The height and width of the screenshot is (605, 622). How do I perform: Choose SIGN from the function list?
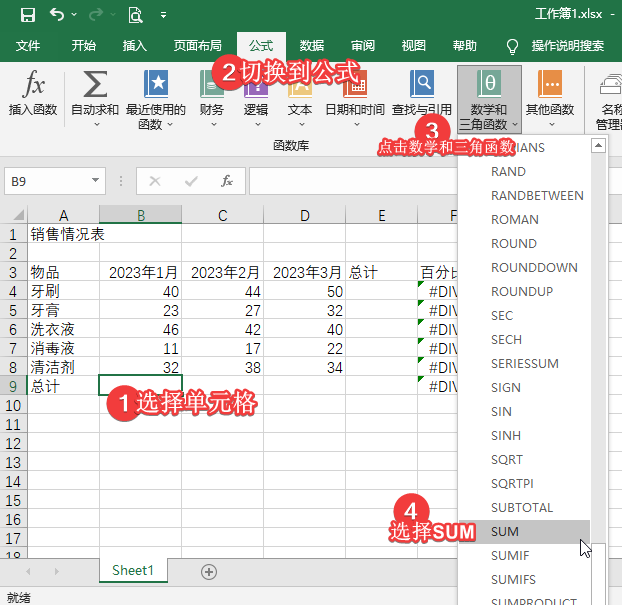click(x=524, y=388)
